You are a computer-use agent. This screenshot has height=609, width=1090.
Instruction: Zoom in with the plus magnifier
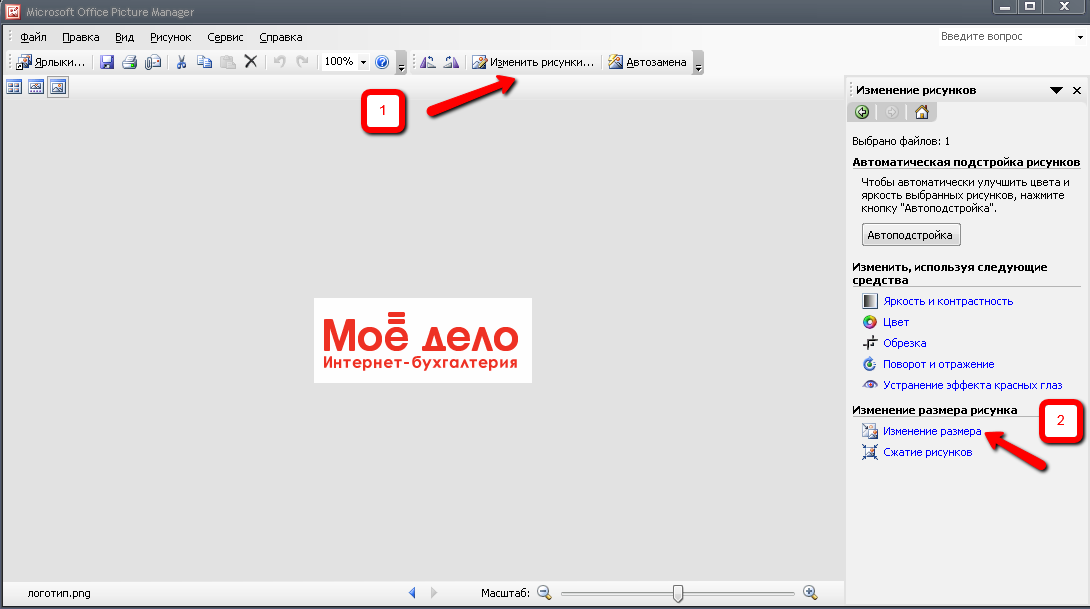coord(810,592)
